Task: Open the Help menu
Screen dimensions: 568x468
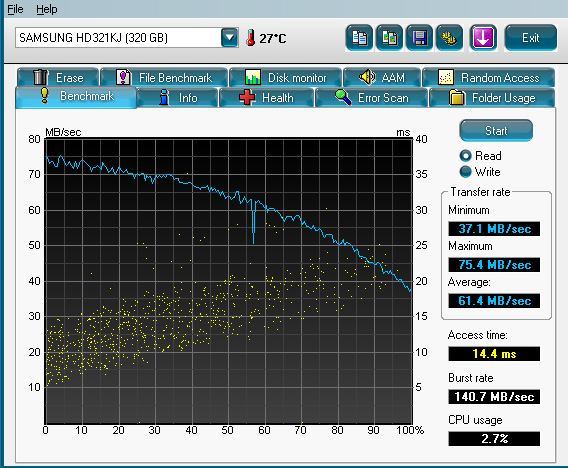Action: (x=47, y=9)
